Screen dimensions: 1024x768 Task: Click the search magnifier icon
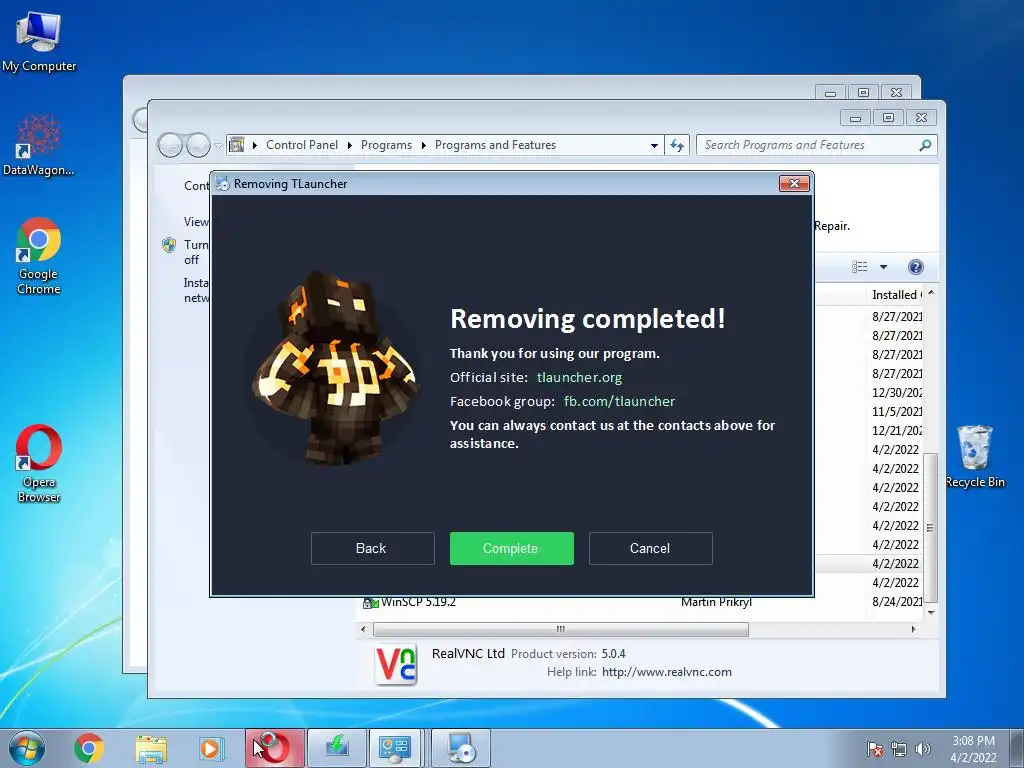(925, 145)
